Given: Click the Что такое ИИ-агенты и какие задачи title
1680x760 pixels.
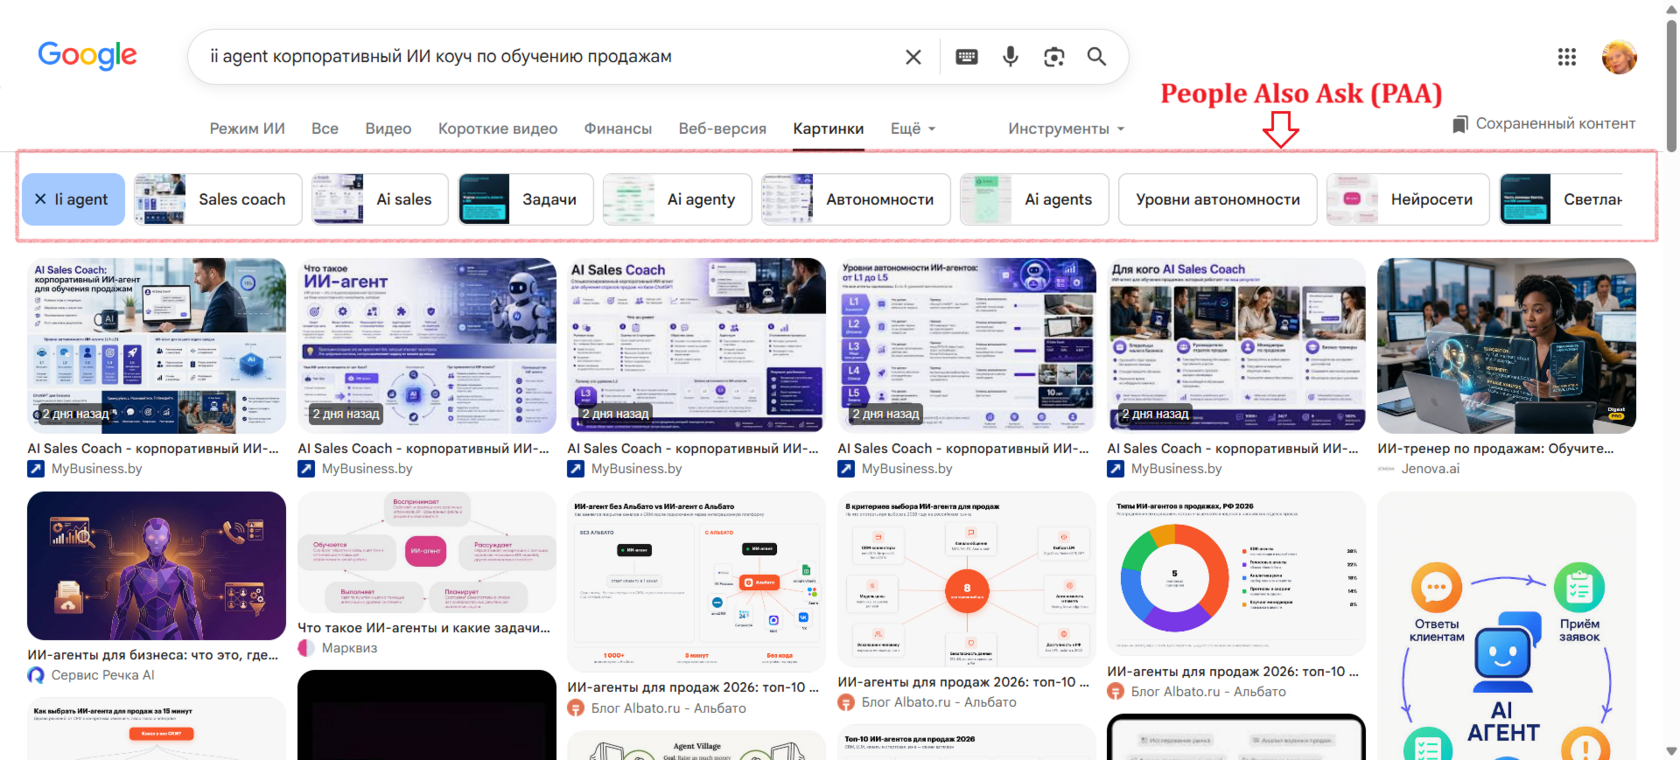Looking at the screenshot, I should 424,628.
